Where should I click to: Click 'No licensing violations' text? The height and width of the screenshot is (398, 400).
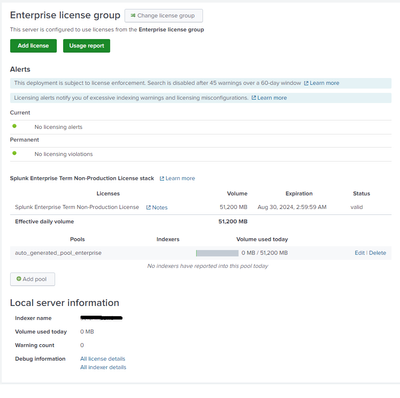(x=64, y=154)
